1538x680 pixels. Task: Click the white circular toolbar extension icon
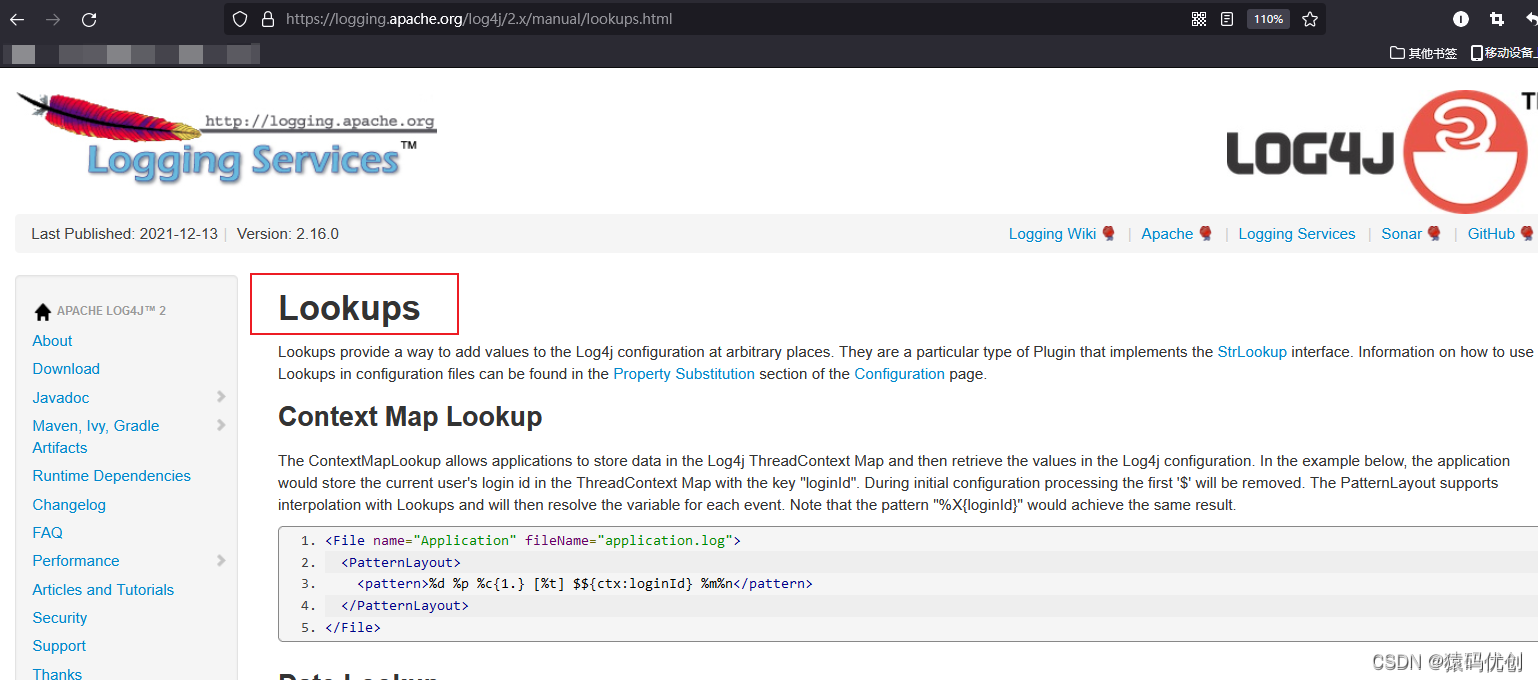pos(1461,19)
